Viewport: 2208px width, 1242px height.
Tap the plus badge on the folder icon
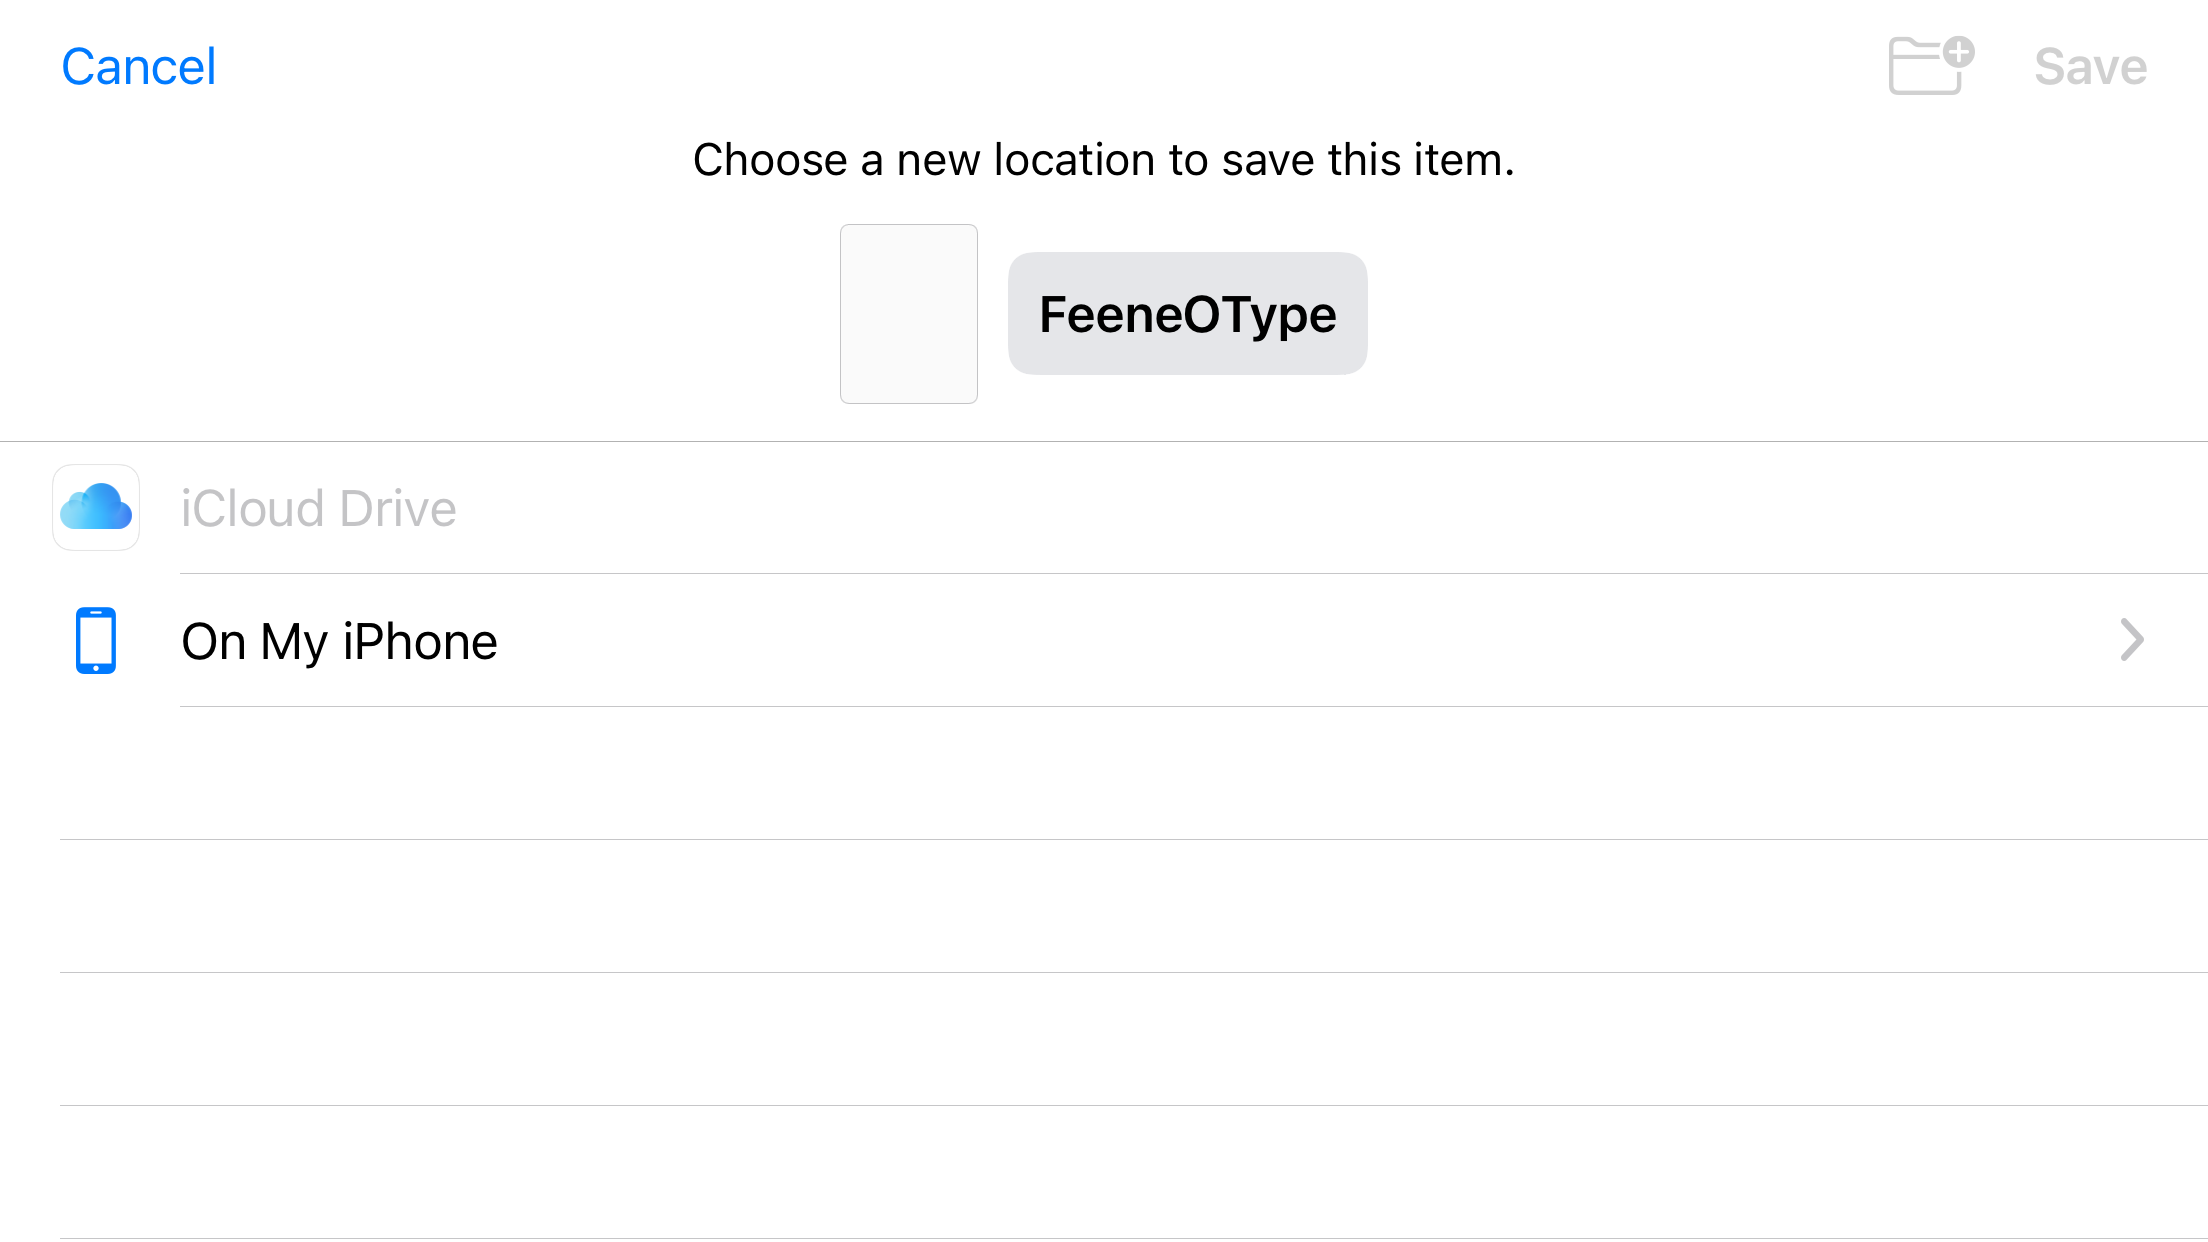coord(1958,52)
